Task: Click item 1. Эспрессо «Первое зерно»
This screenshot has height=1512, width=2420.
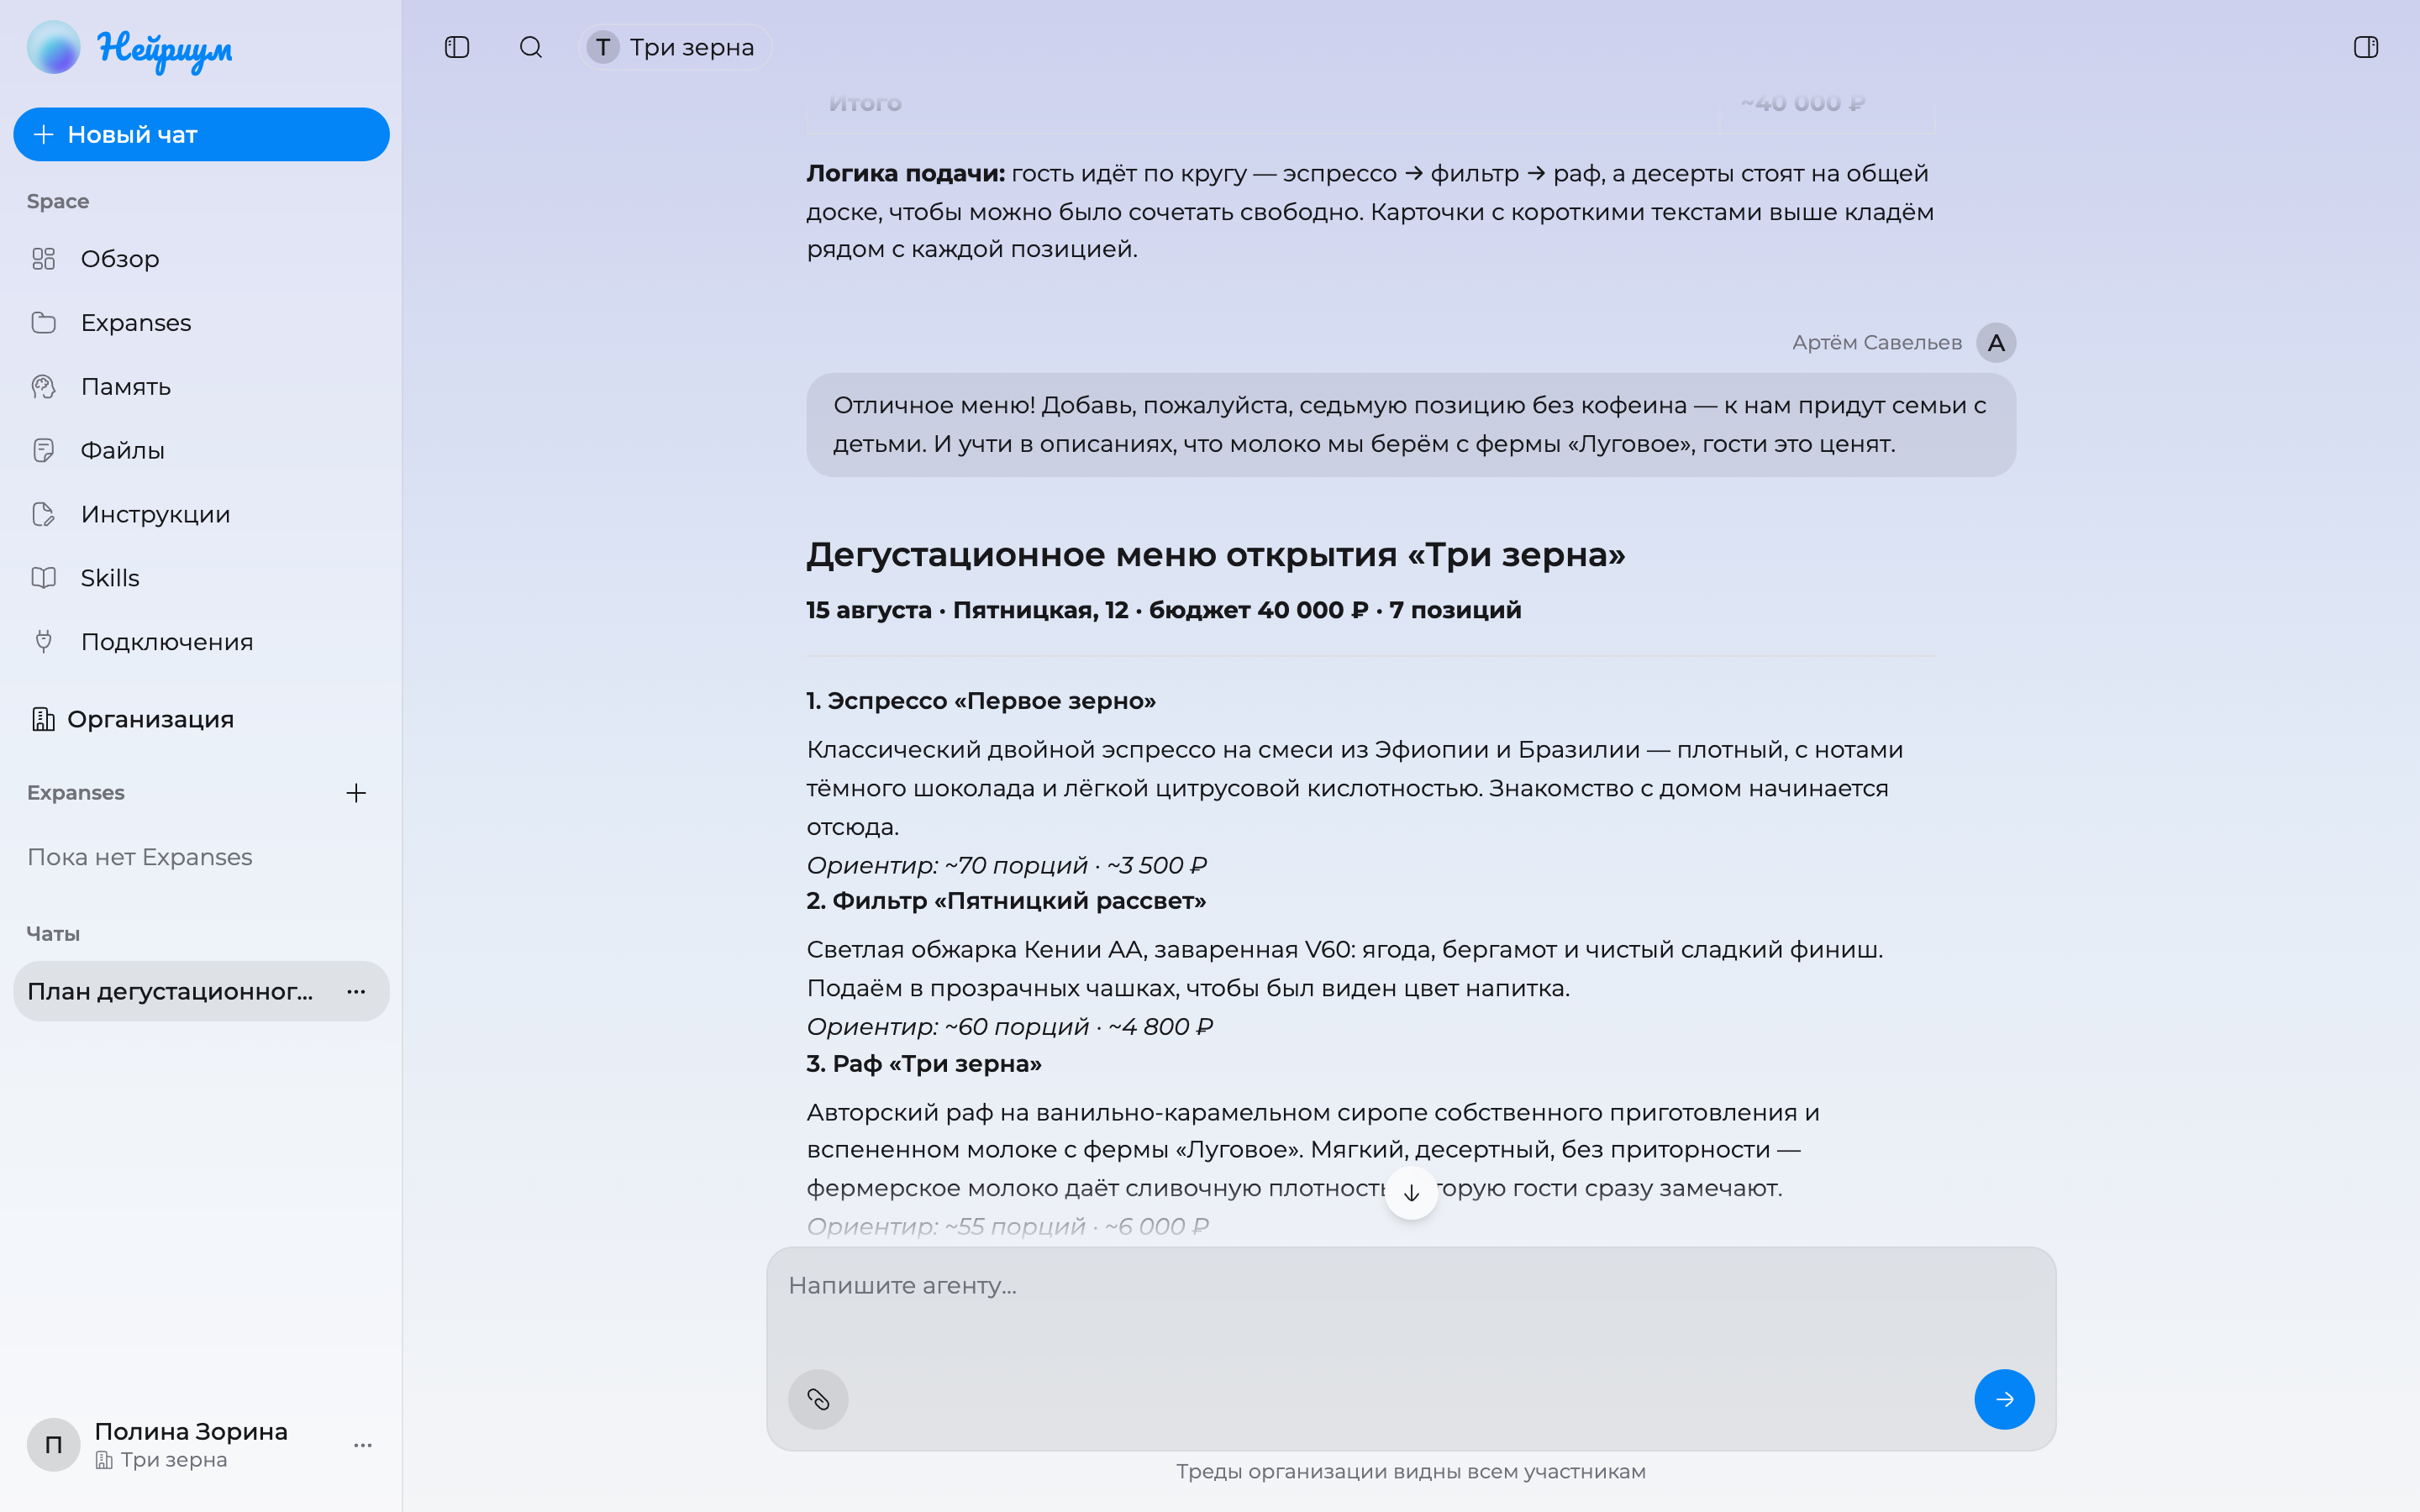Action: pos(981,701)
